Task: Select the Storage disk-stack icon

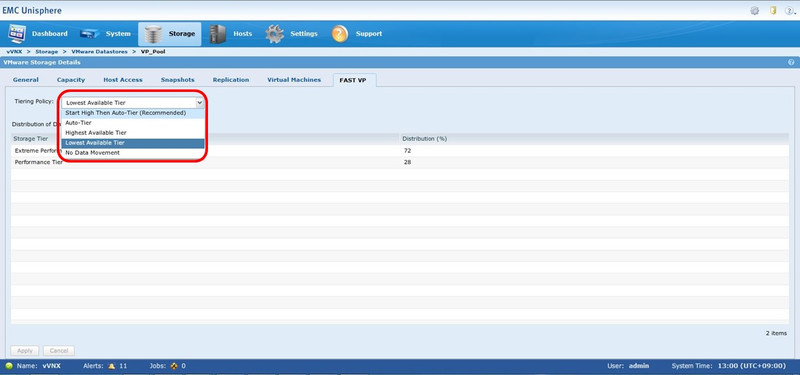Action: pyautogui.click(x=153, y=34)
